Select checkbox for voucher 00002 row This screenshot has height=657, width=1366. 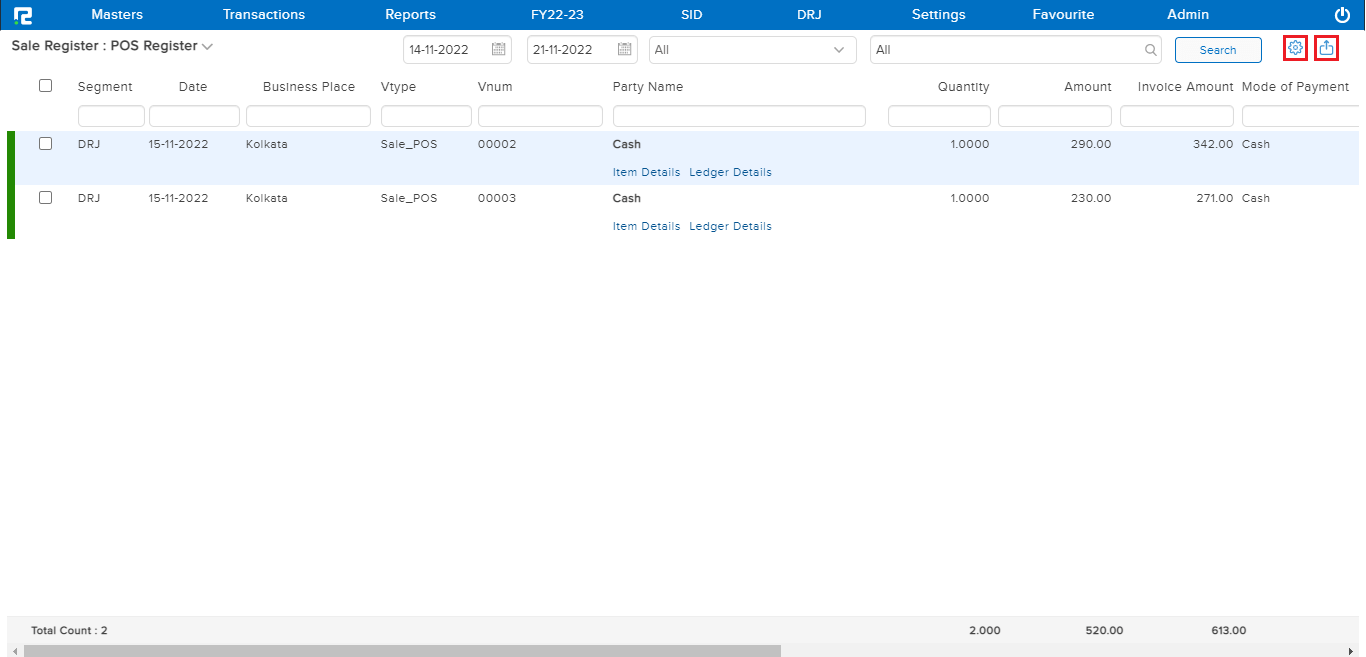pyautogui.click(x=45, y=144)
